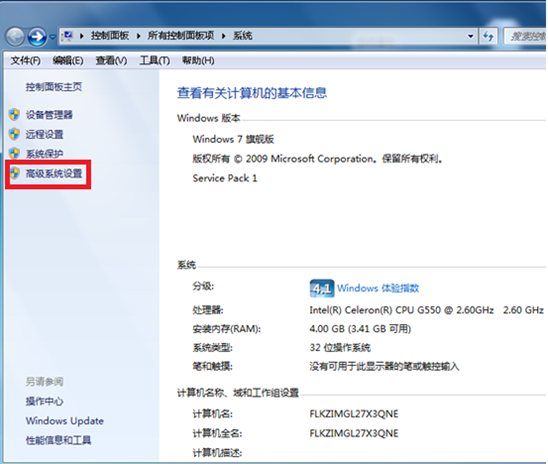The image size is (548, 464).
Task: Click the computer icon in address bar
Action: click(x=68, y=36)
